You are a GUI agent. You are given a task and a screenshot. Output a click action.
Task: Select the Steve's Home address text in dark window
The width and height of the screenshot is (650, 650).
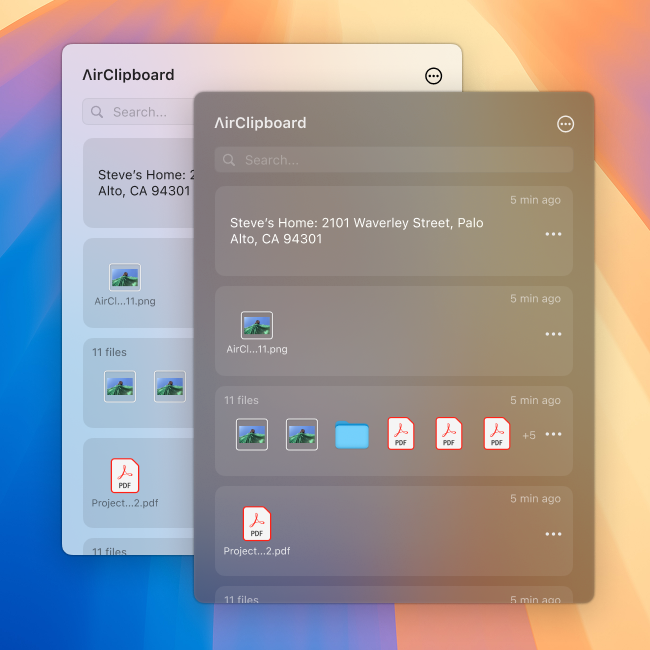coord(357,231)
